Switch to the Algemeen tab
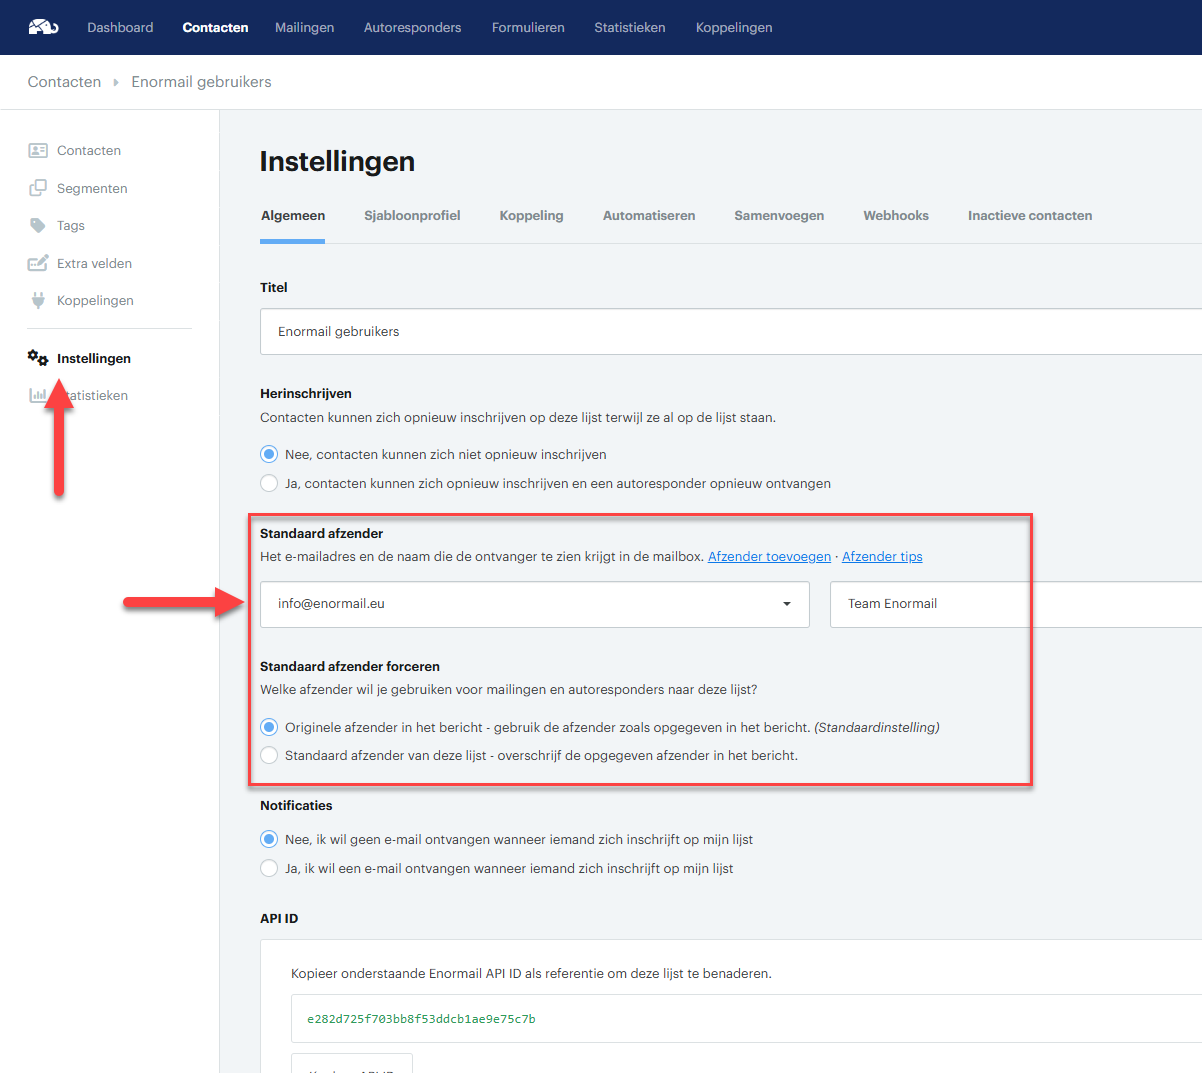The height and width of the screenshot is (1073, 1202). tap(293, 215)
